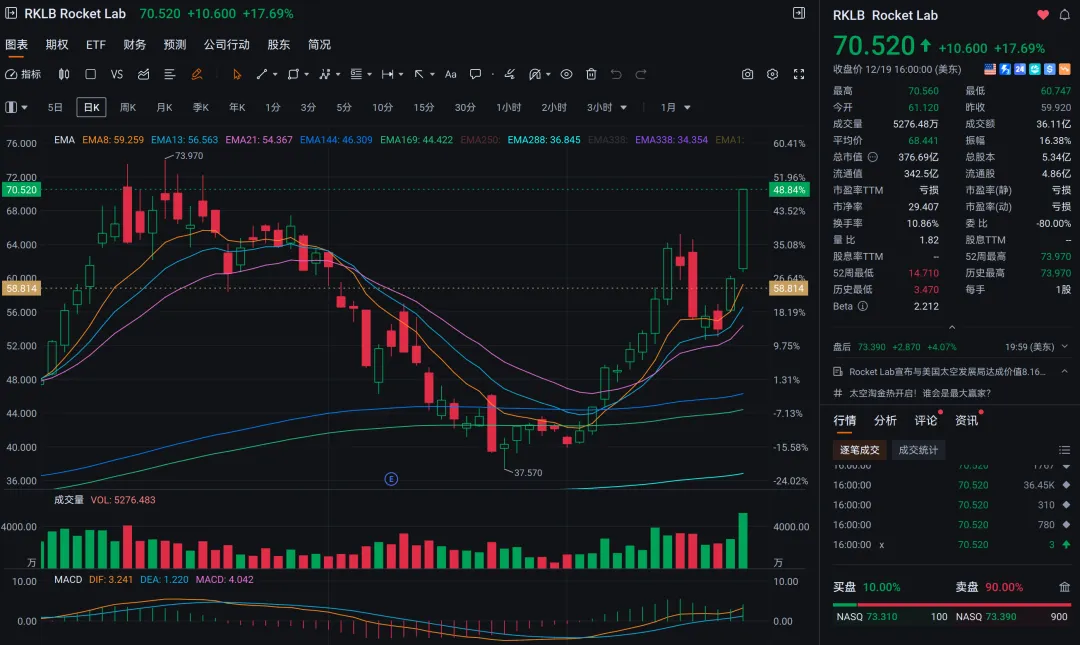Click the 70.520 current price label on axis
1080x645 pixels.
pyautogui.click(x=21, y=190)
